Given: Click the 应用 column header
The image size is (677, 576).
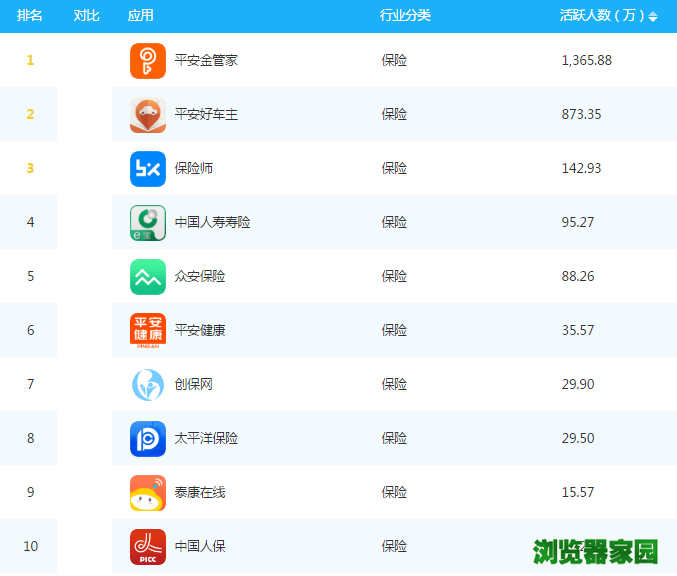Looking at the screenshot, I should (x=141, y=16).
